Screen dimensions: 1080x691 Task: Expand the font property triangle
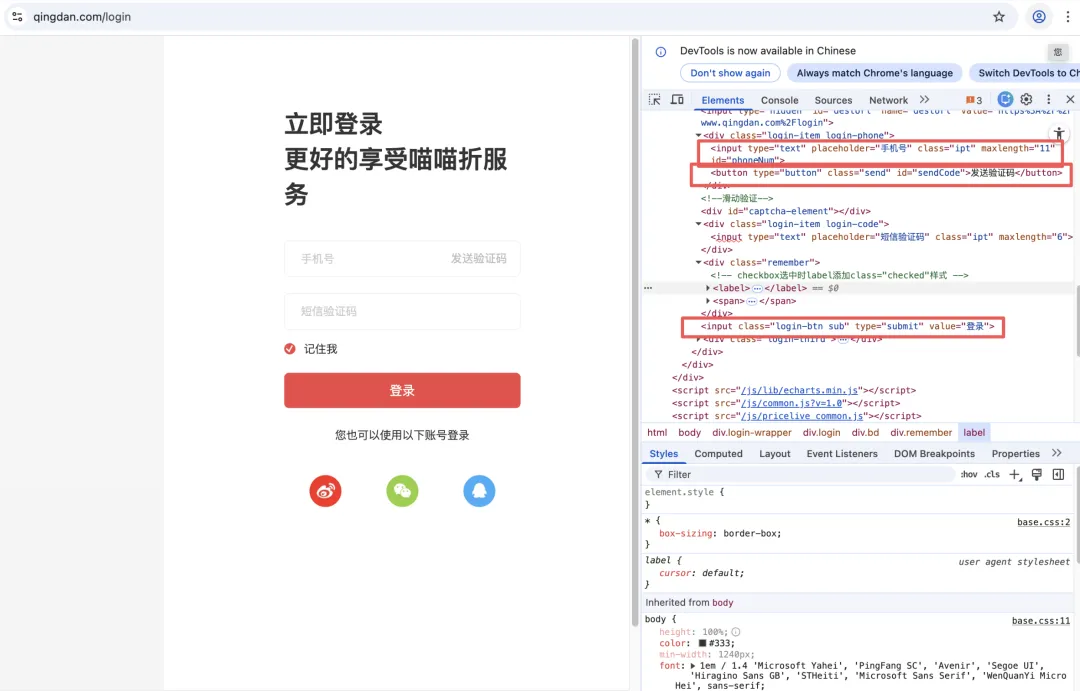[693, 666]
